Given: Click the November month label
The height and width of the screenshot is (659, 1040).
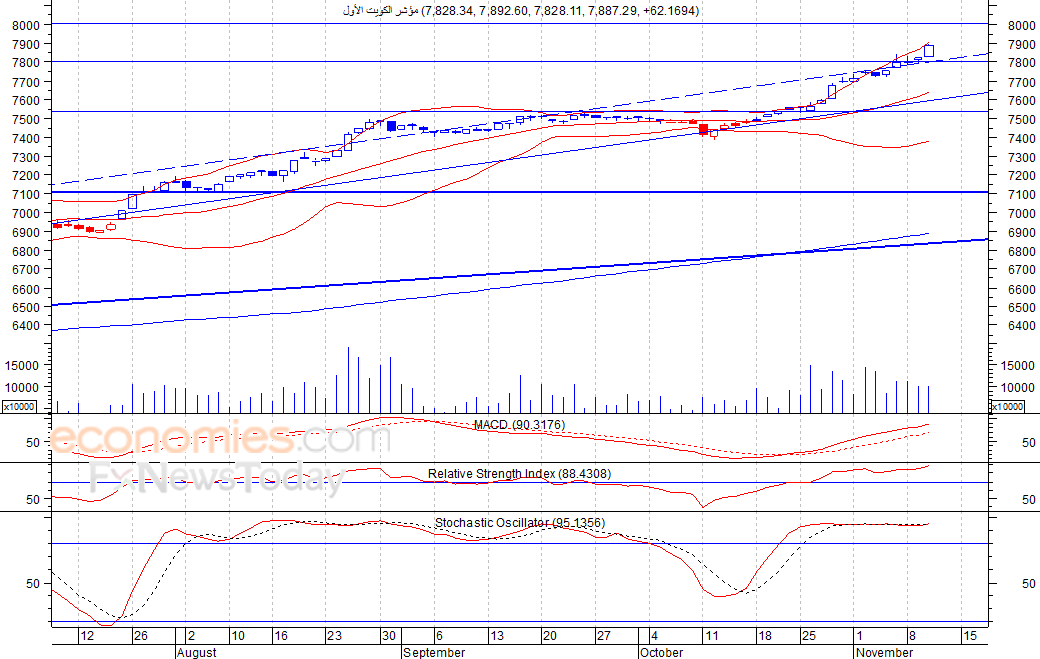Looking at the screenshot, I should coord(884,652).
